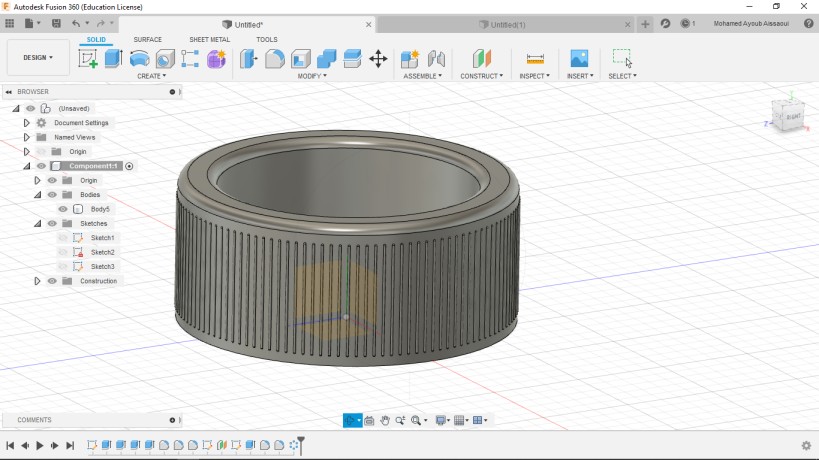Open the SHEET METAL tab
The width and height of the screenshot is (819, 460).
209,40
